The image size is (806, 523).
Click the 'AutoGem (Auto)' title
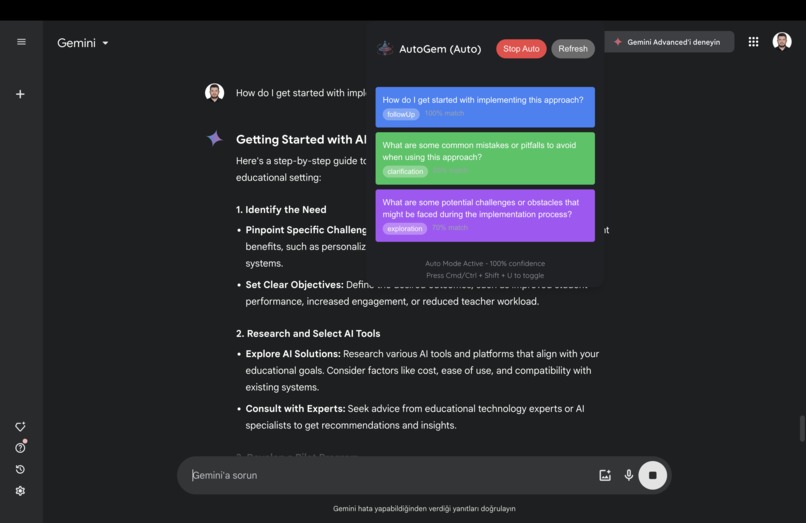point(440,49)
